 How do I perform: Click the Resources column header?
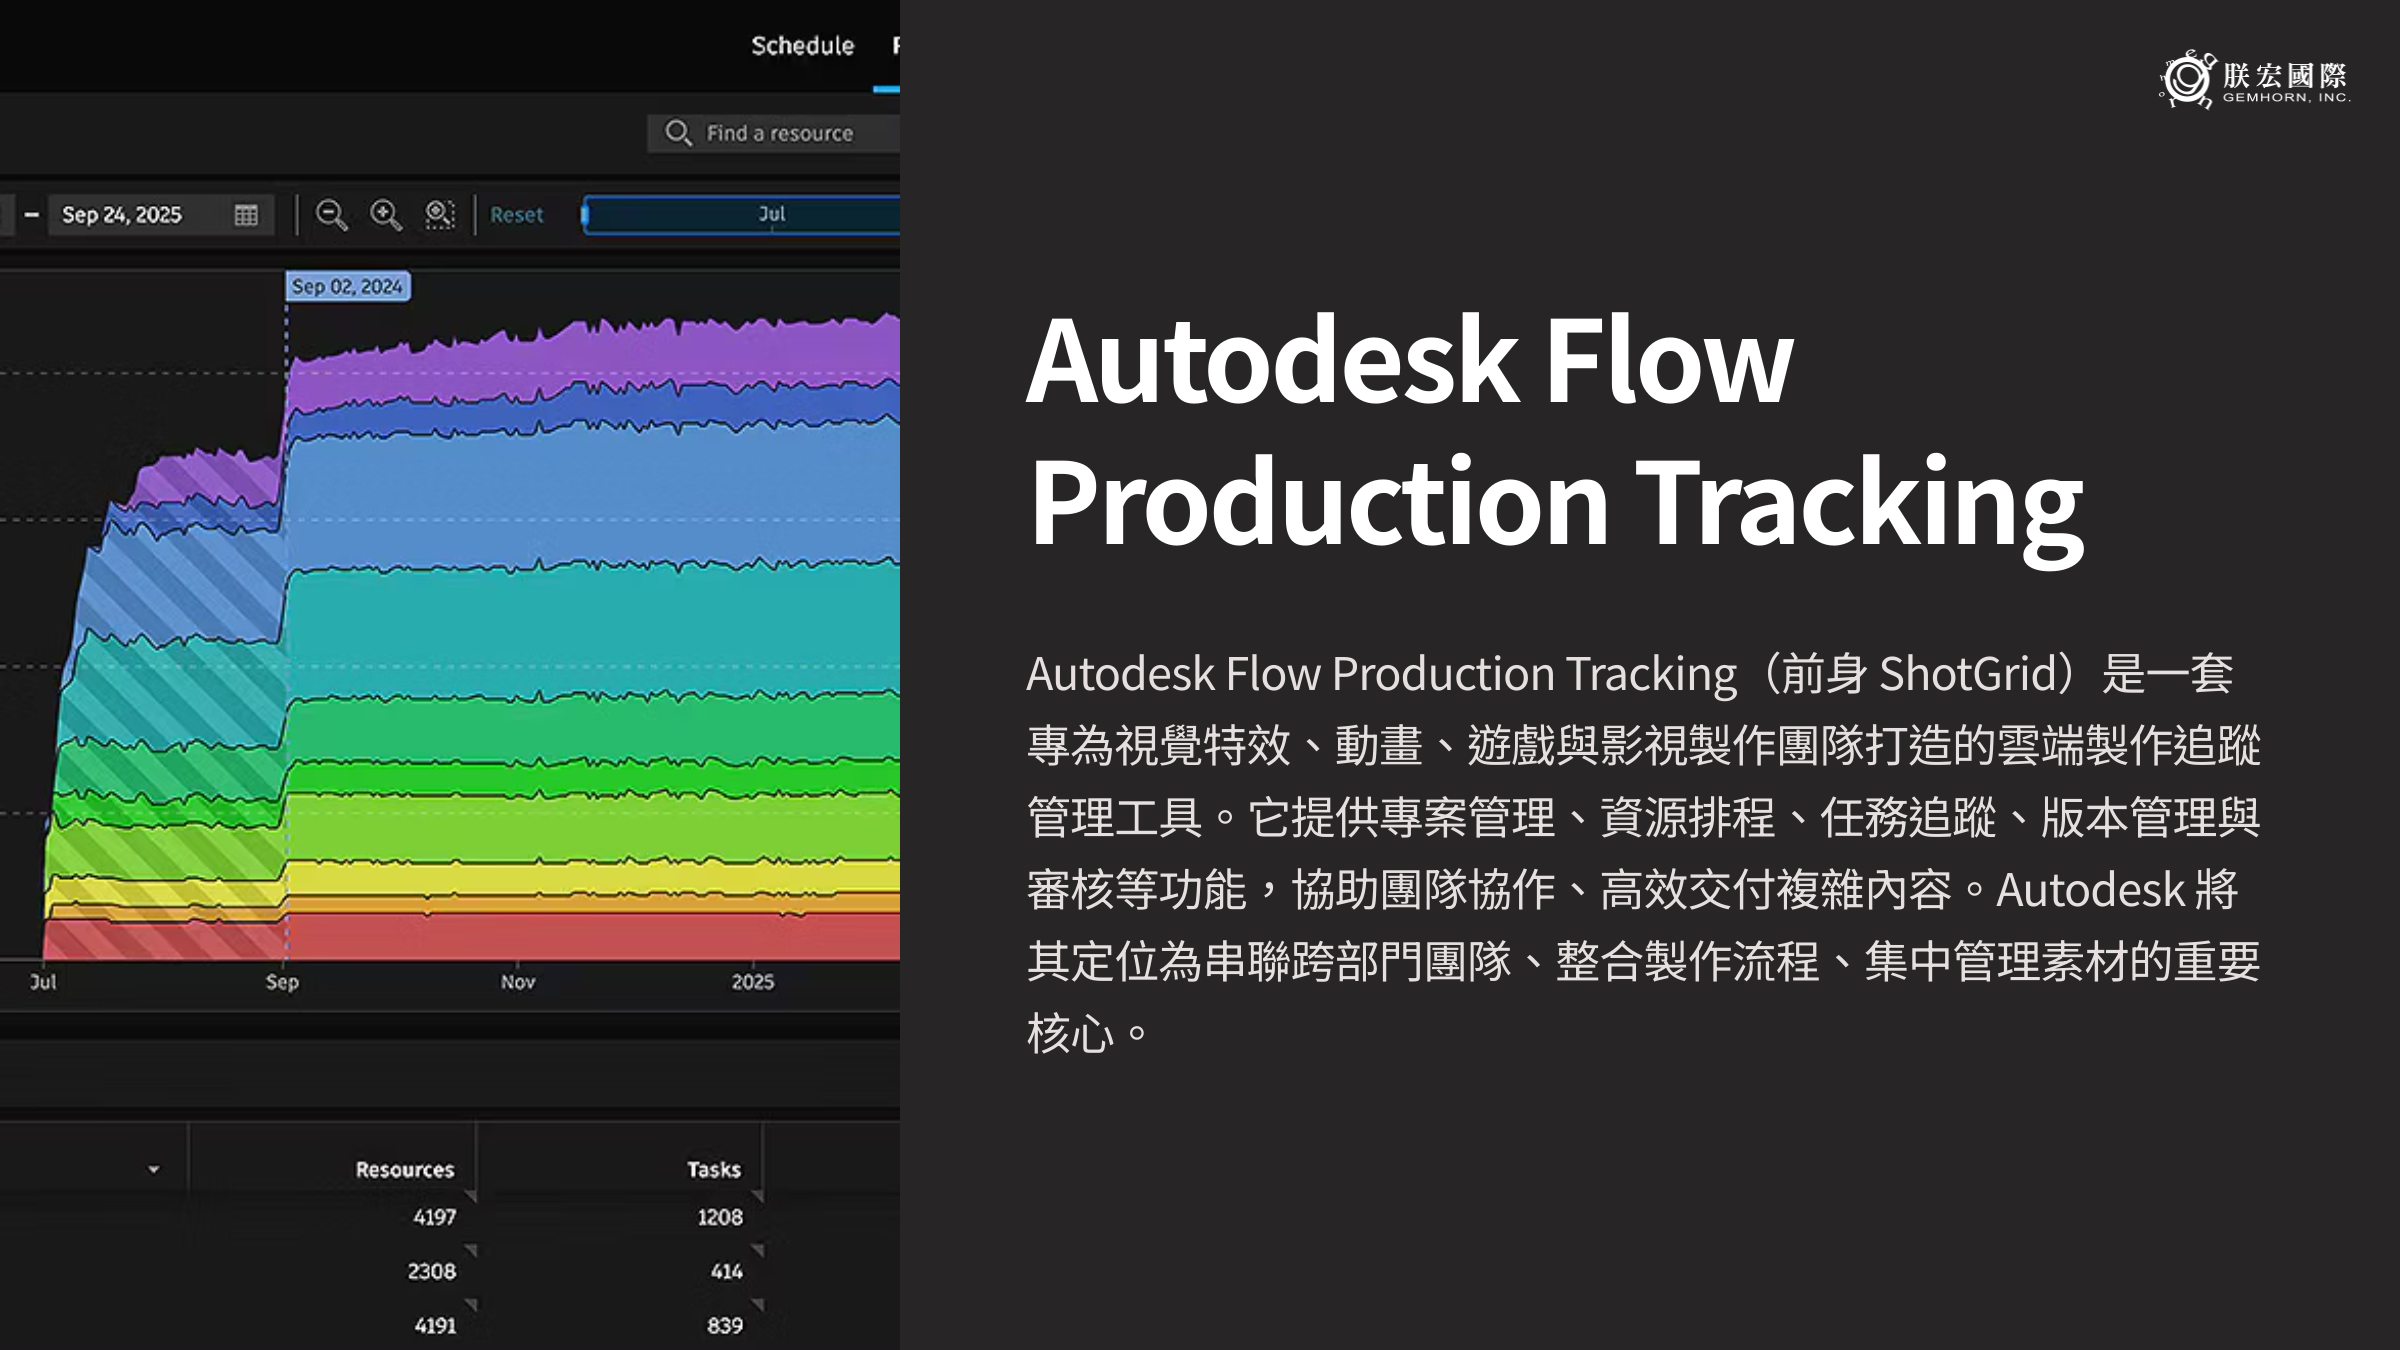[x=404, y=1169]
